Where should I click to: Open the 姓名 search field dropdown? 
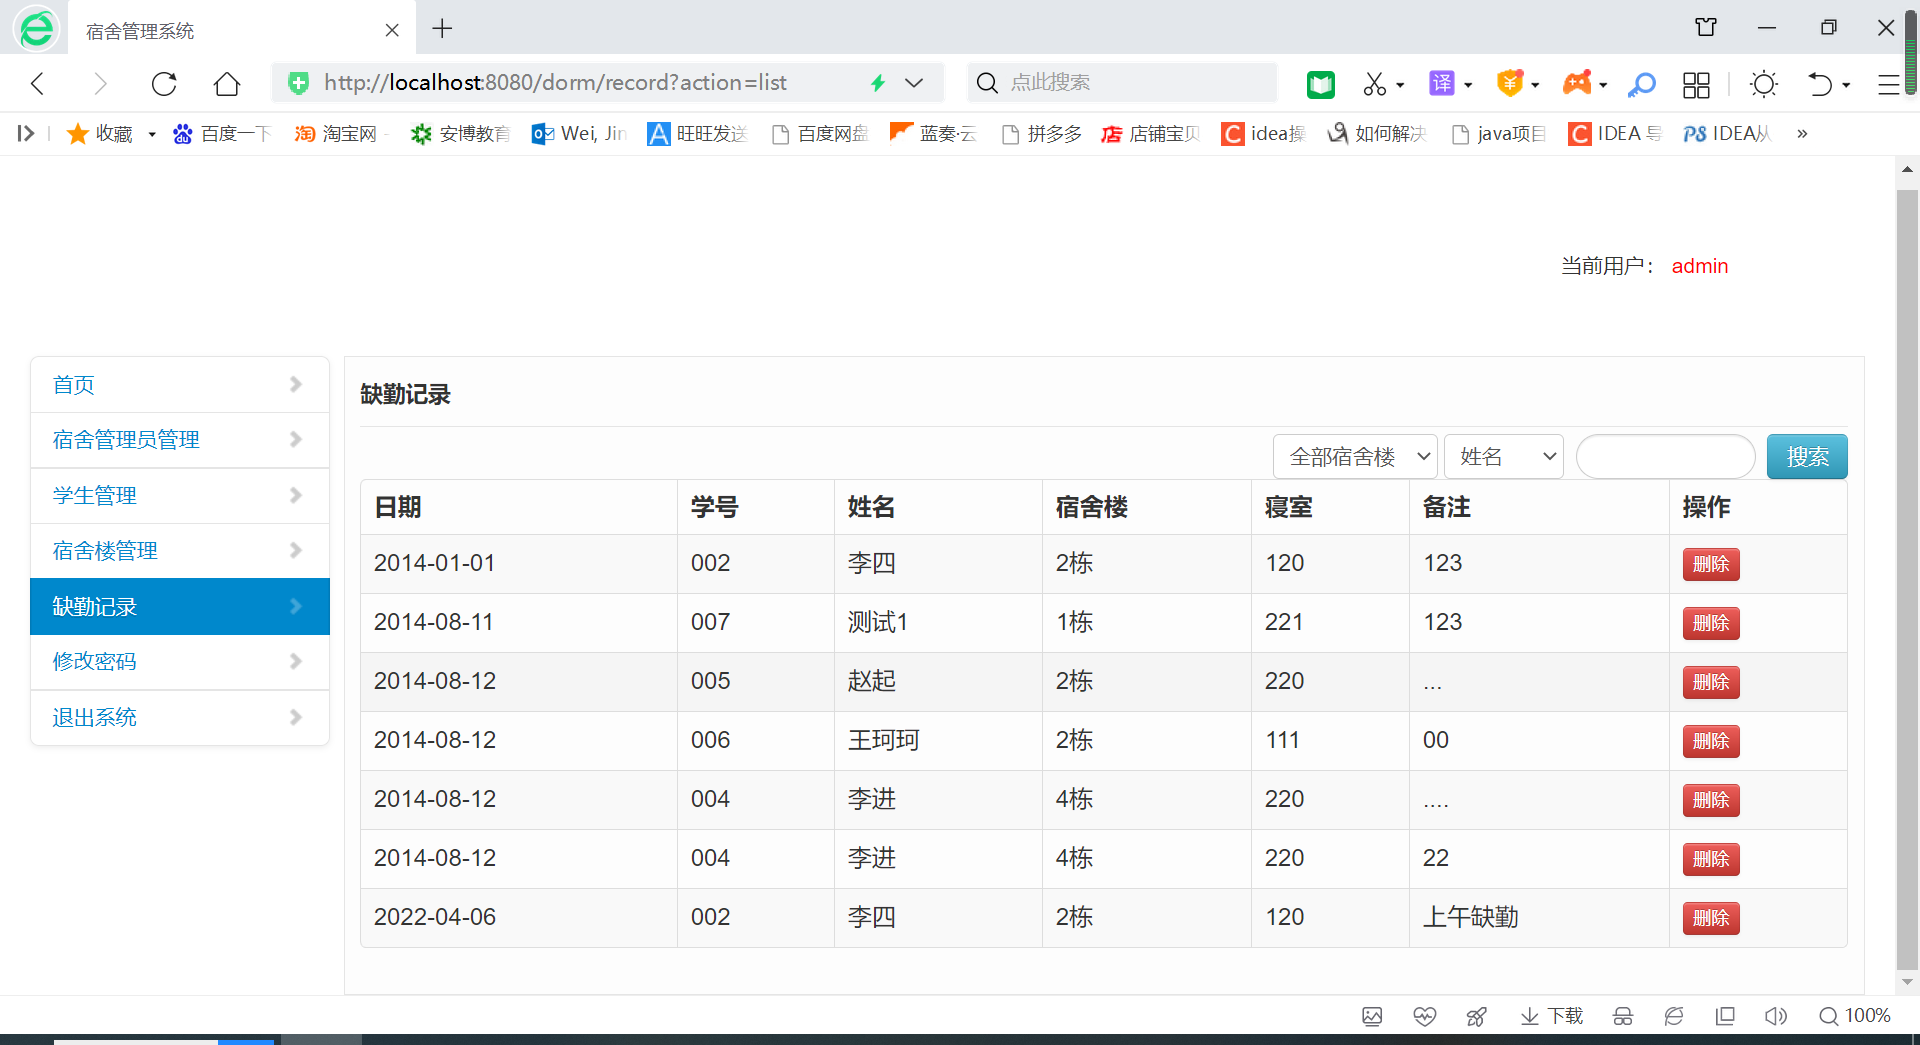(x=1504, y=457)
